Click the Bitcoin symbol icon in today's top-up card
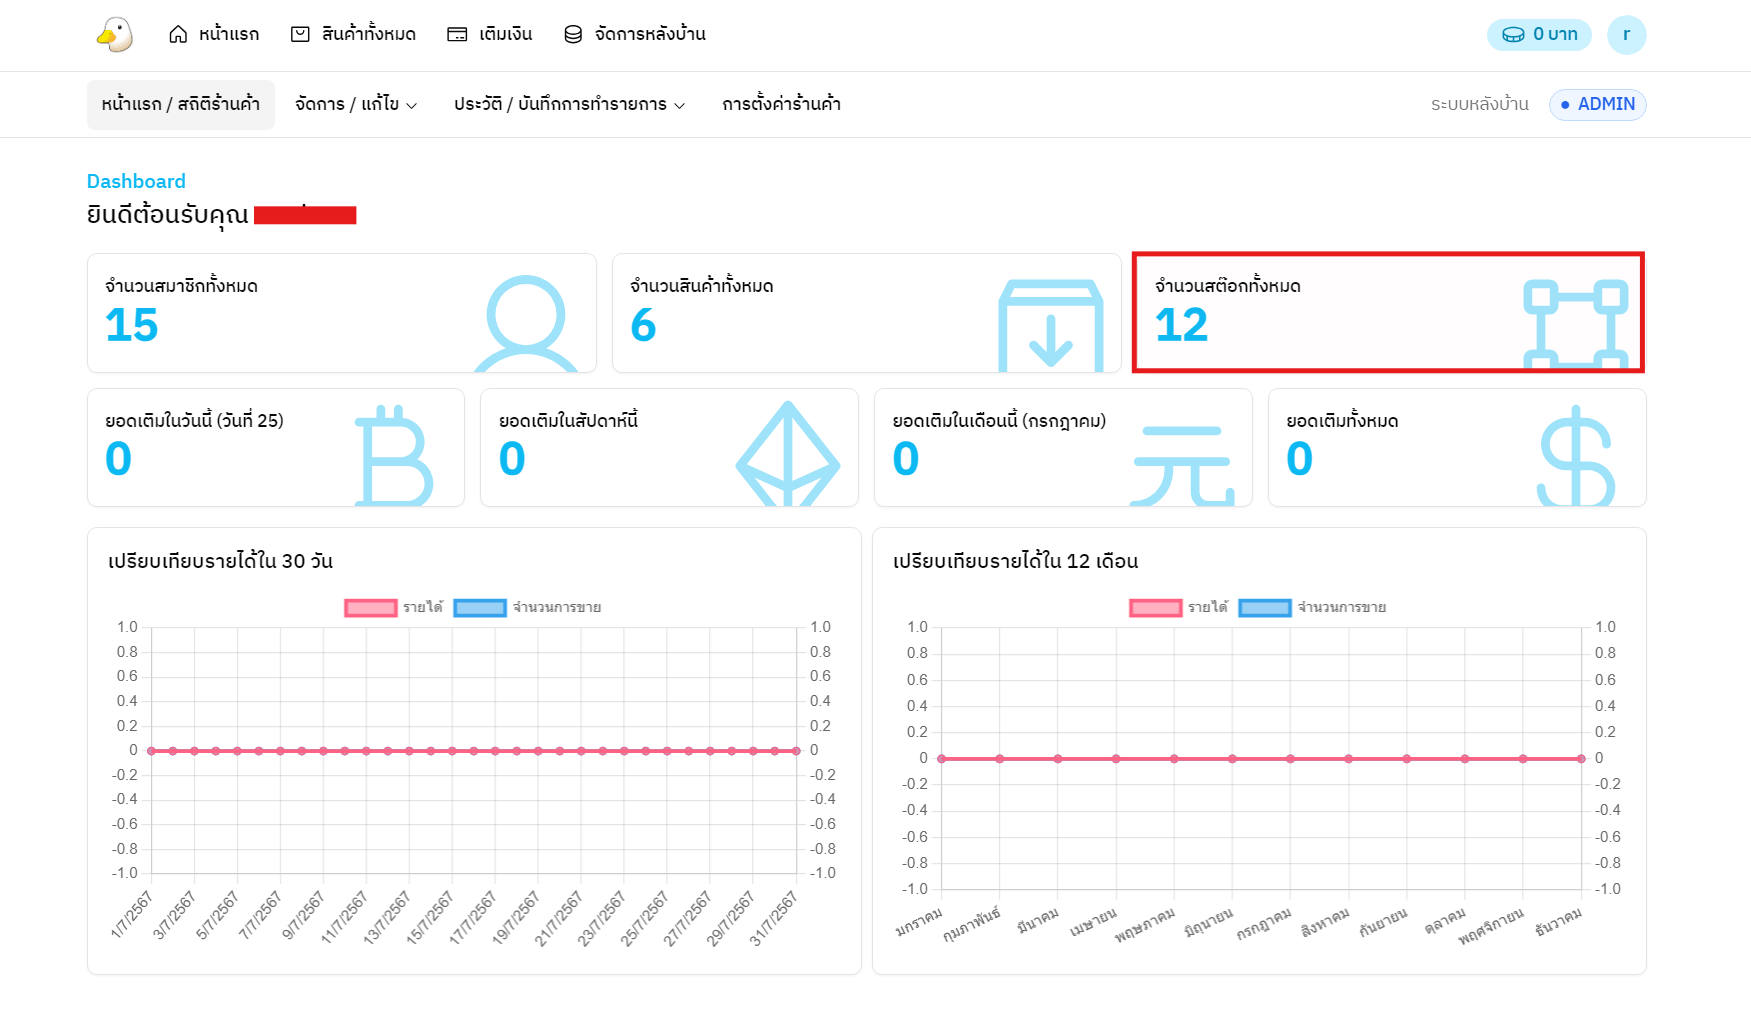 coord(395,455)
